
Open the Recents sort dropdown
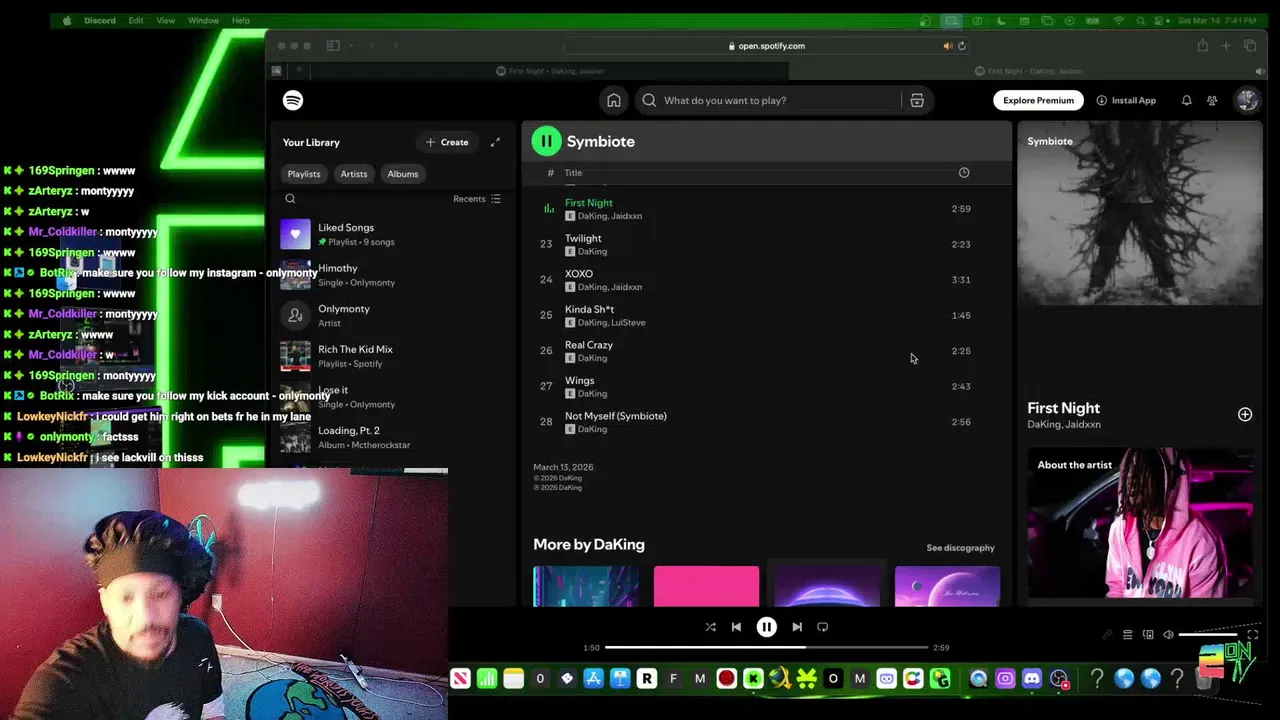tap(476, 199)
